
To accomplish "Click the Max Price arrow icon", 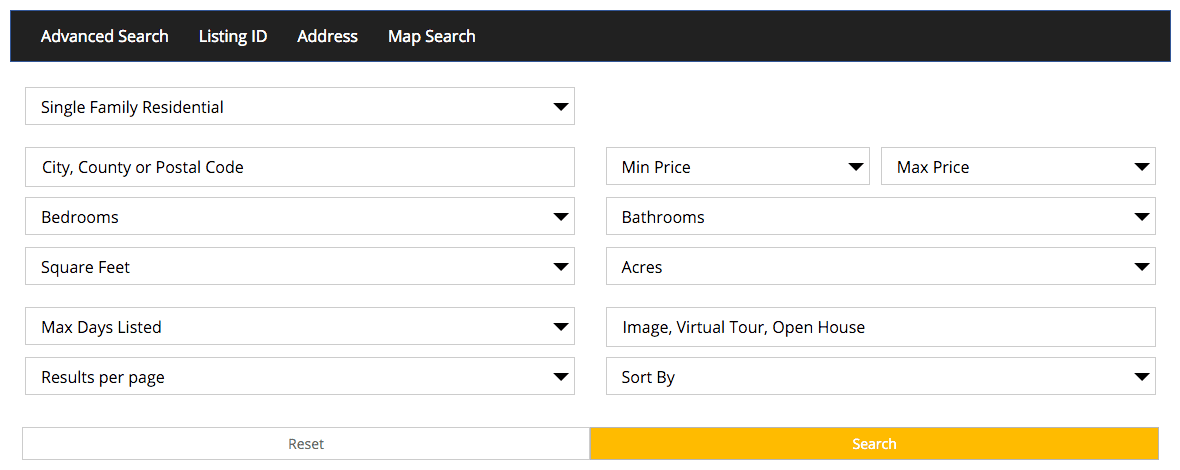I will click(1142, 167).
